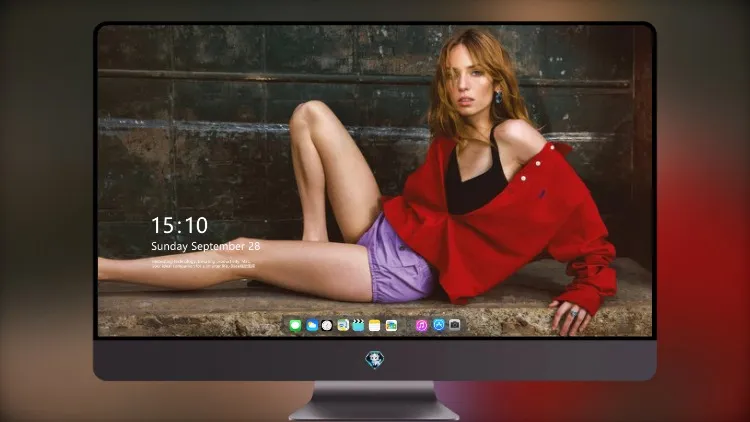Open the Photos gallery dock icon
The width and height of the screenshot is (750, 422).
391,326
